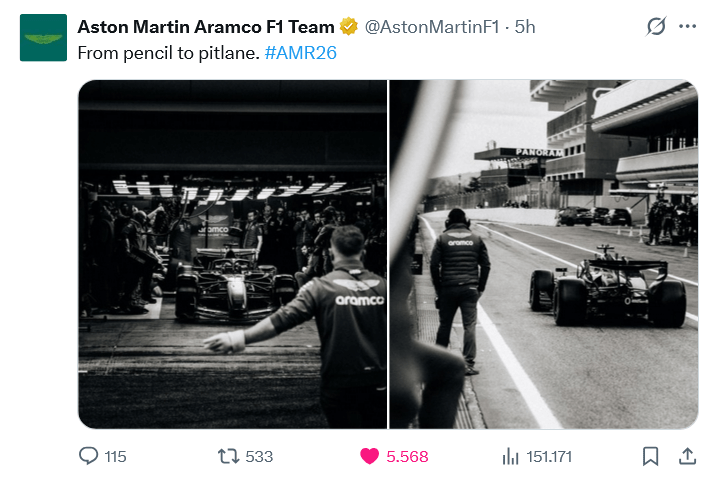This screenshot has width=718, height=482.
Task: Open the right pitlane photo
Action: click(543, 254)
